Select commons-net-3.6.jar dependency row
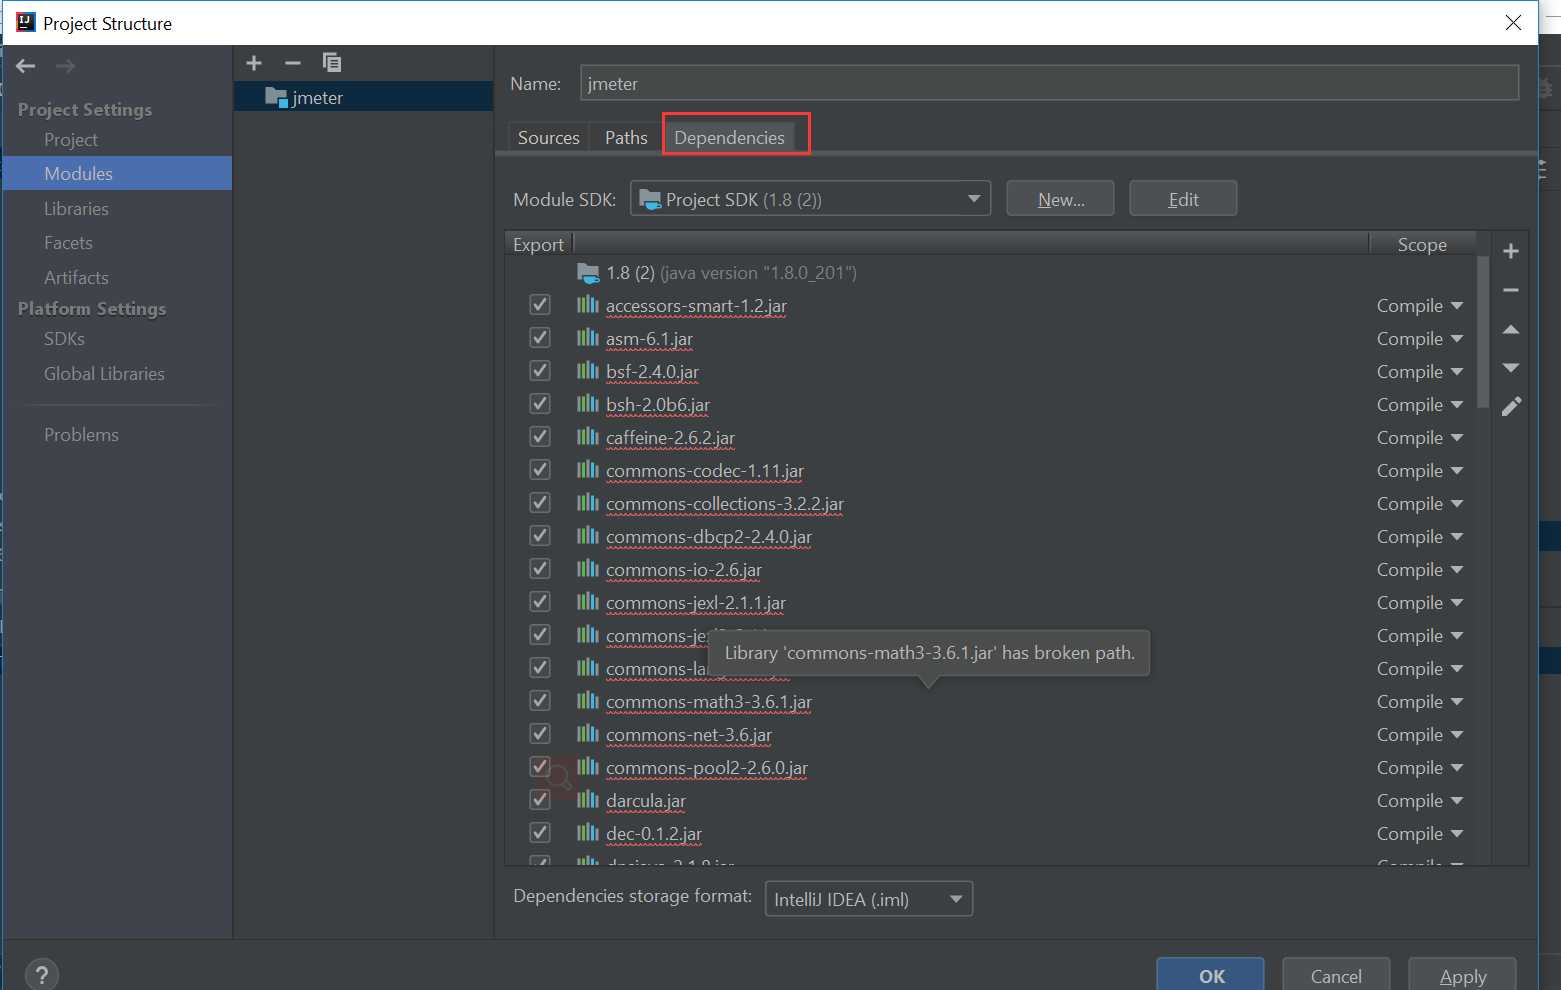This screenshot has width=1561, height=990. coord(990,735)
